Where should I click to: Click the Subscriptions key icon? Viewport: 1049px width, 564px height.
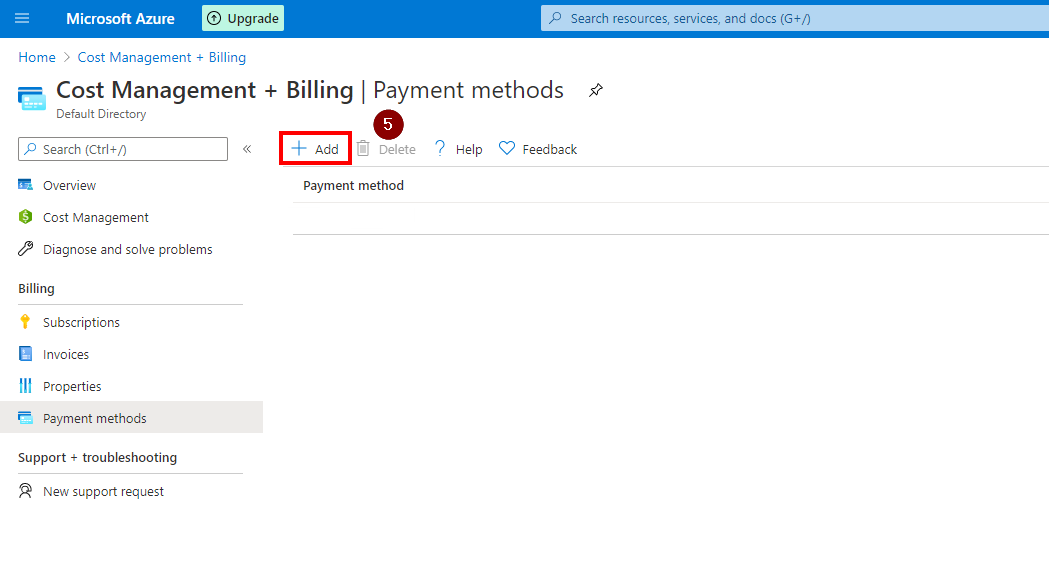tap(25, 322)
